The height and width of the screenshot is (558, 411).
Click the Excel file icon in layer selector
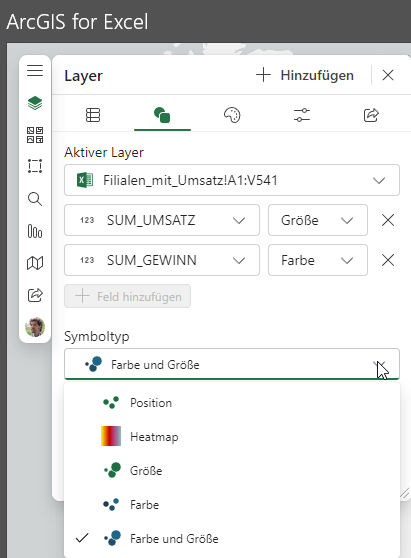(x=85, y=180)
